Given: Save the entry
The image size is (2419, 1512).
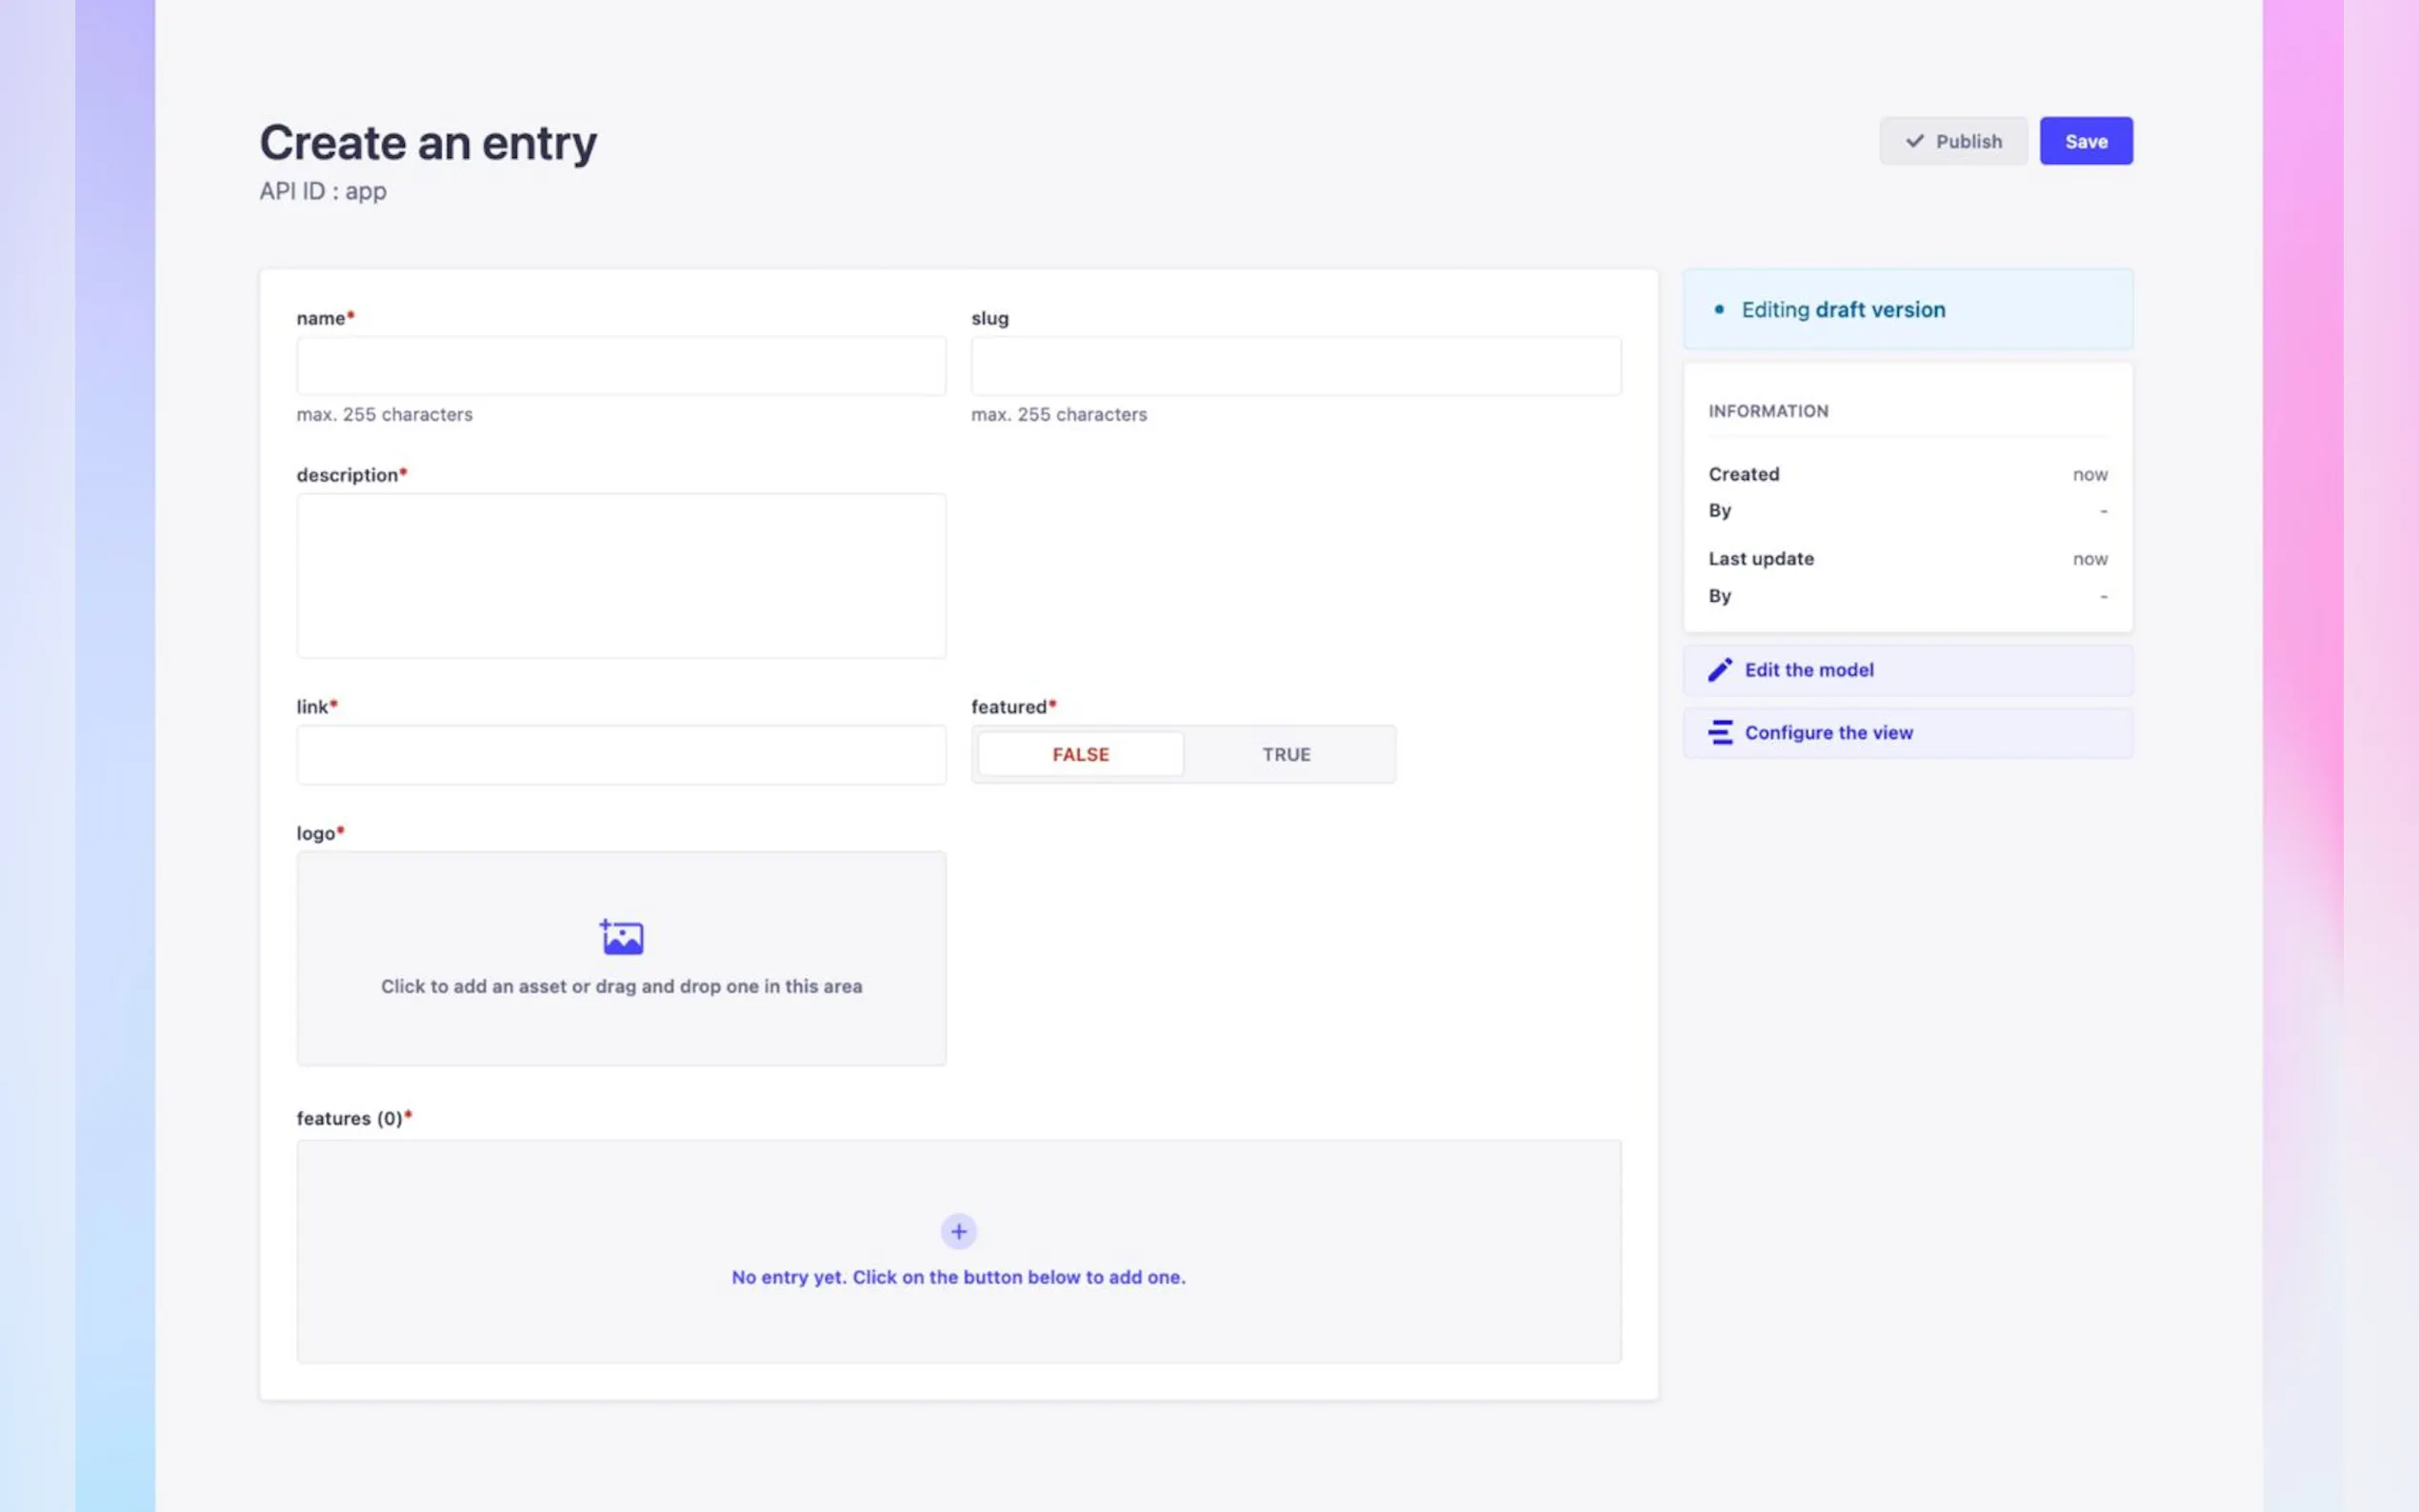Looking at the screenshot, I should click(x=2085, y=141).
